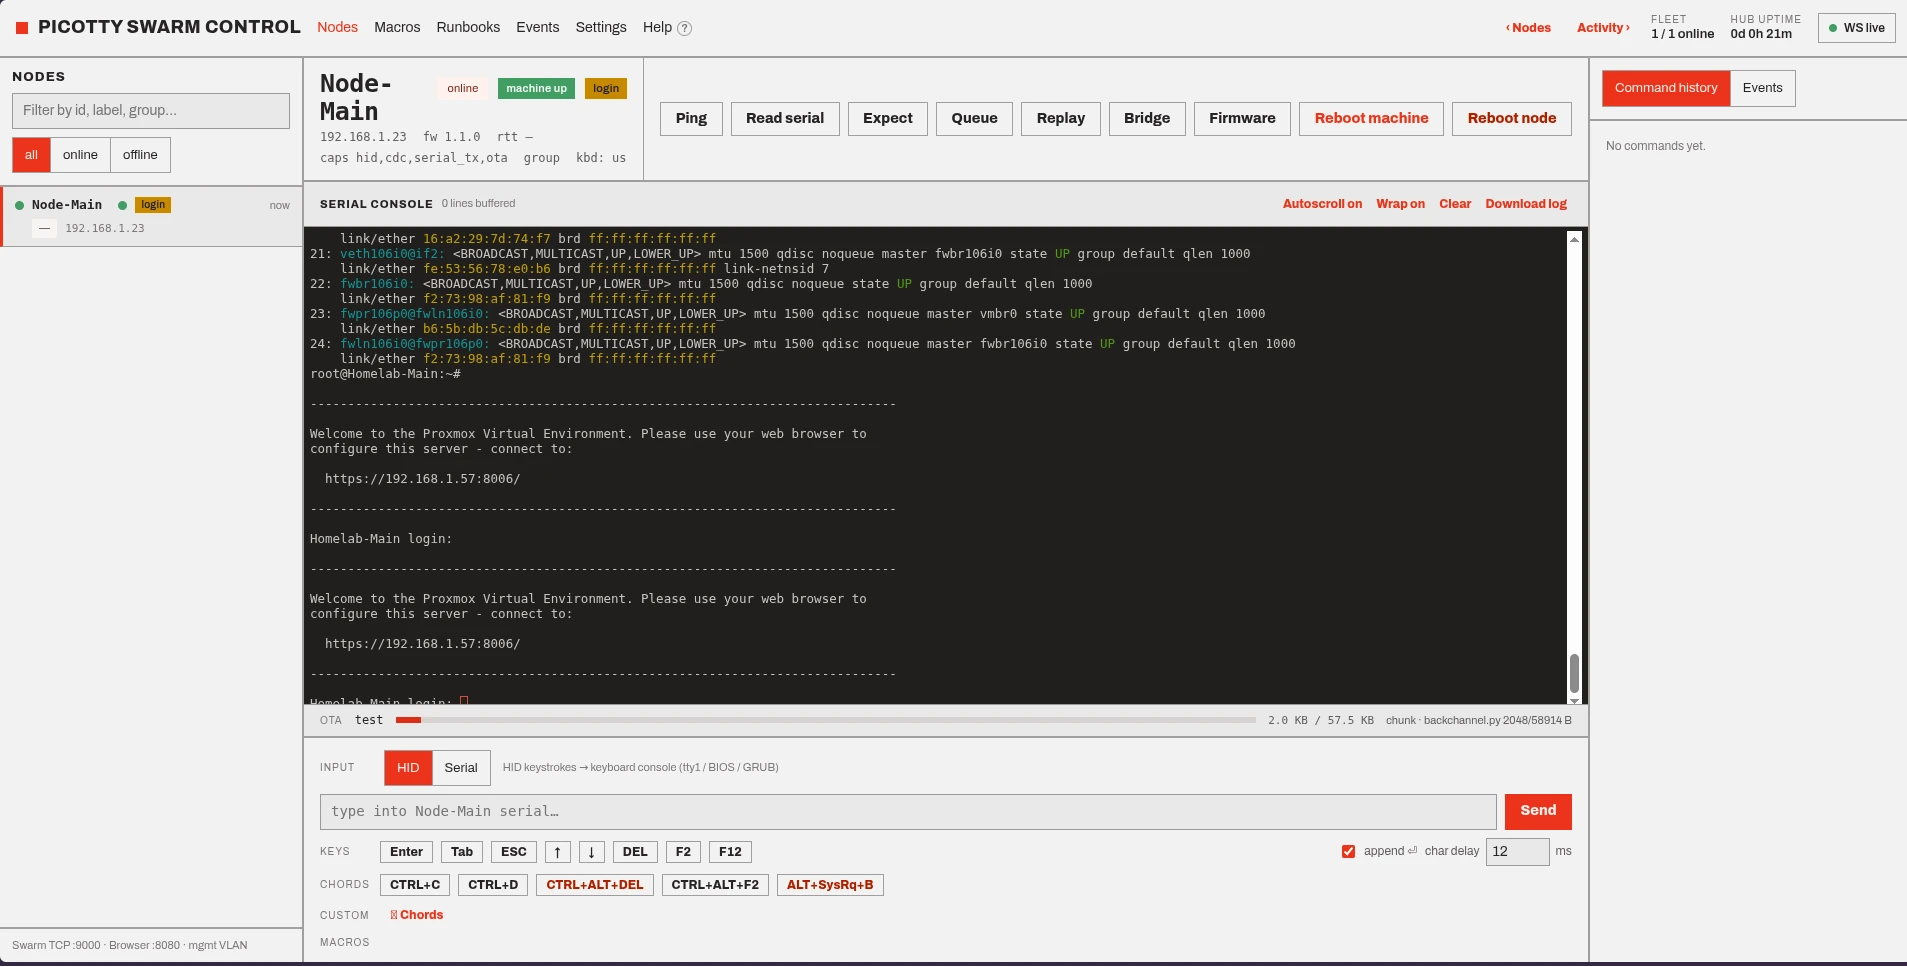Click the Ping button
1907x967 pixels.
(x=691, y=119)
